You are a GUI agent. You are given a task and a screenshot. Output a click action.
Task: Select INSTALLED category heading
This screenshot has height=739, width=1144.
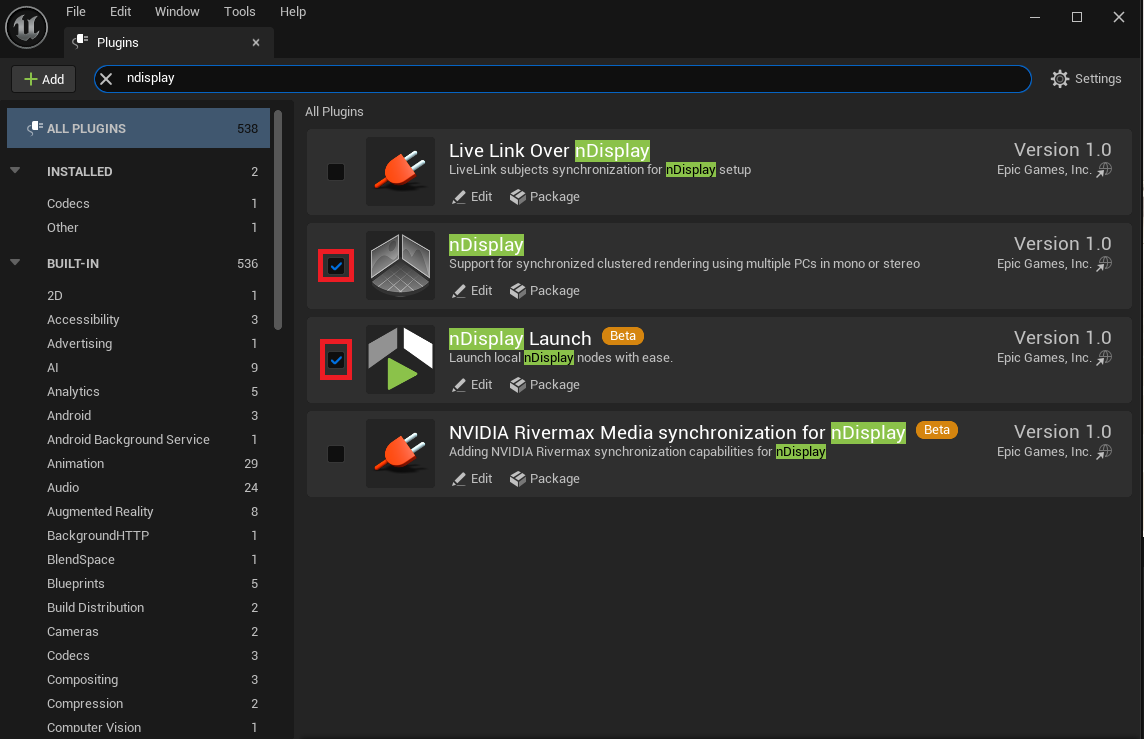pyautogui.click(x=80, y=171)
